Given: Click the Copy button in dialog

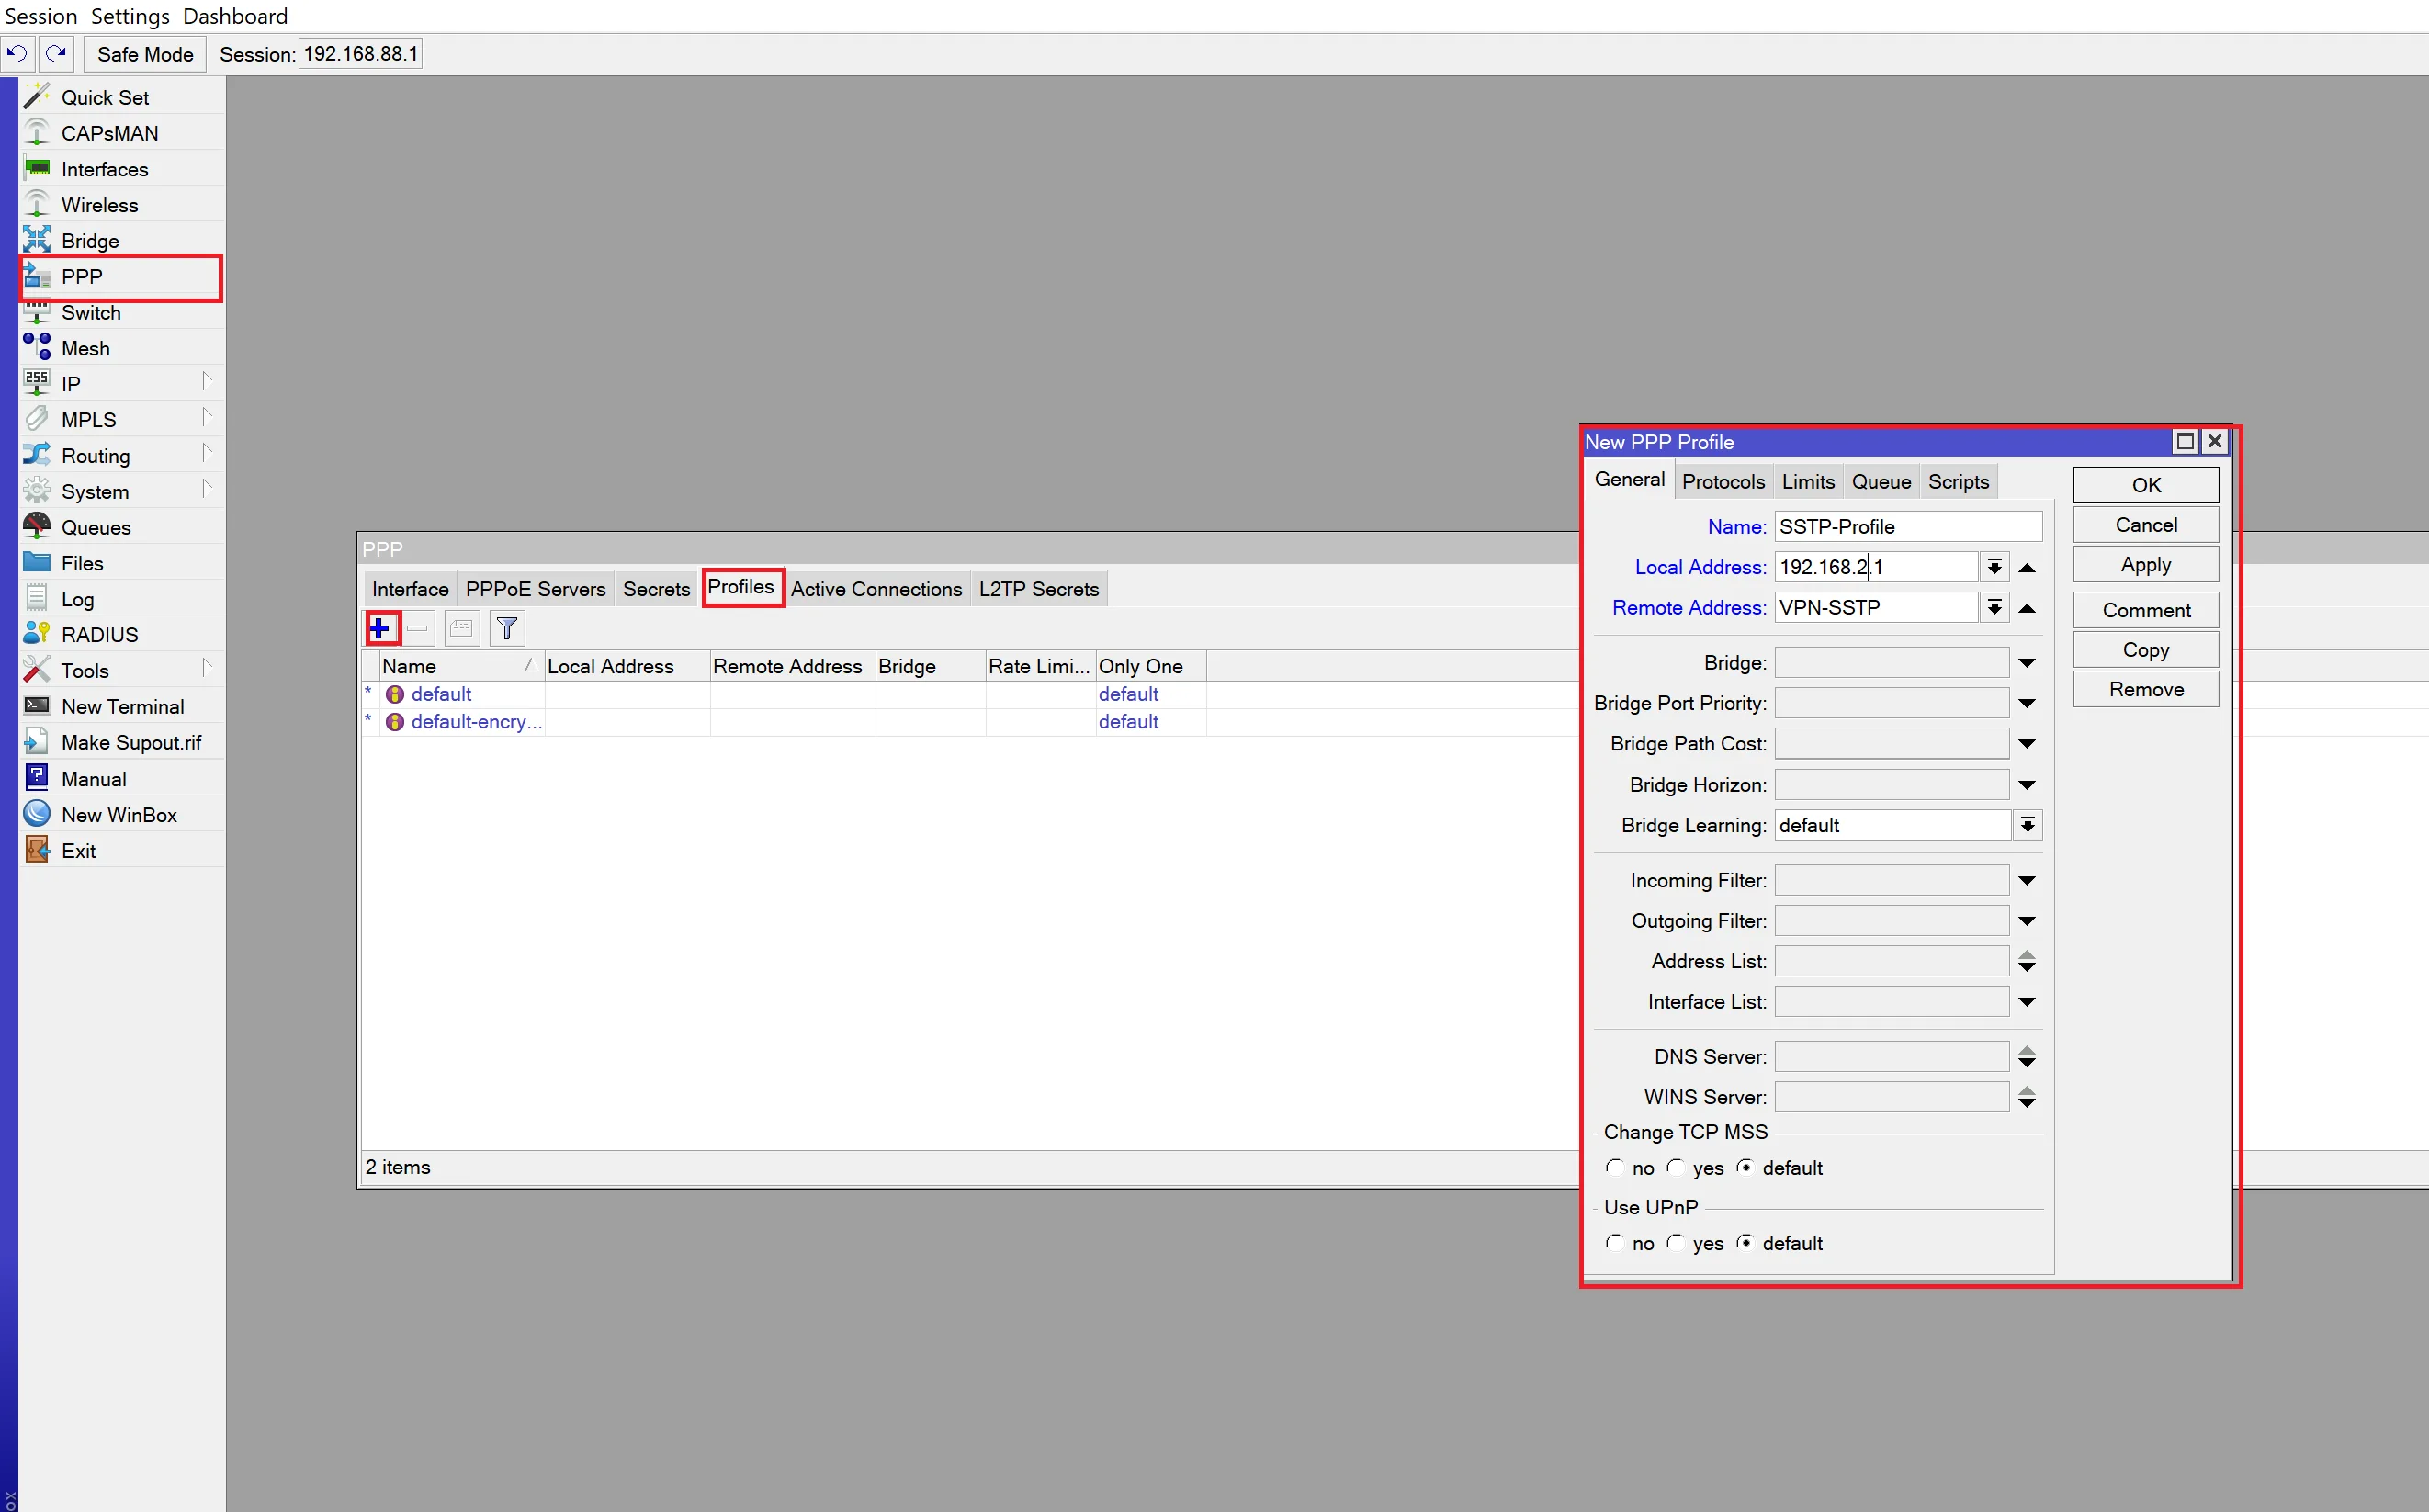Looking at the screenshot, I should coord(2146,650).
